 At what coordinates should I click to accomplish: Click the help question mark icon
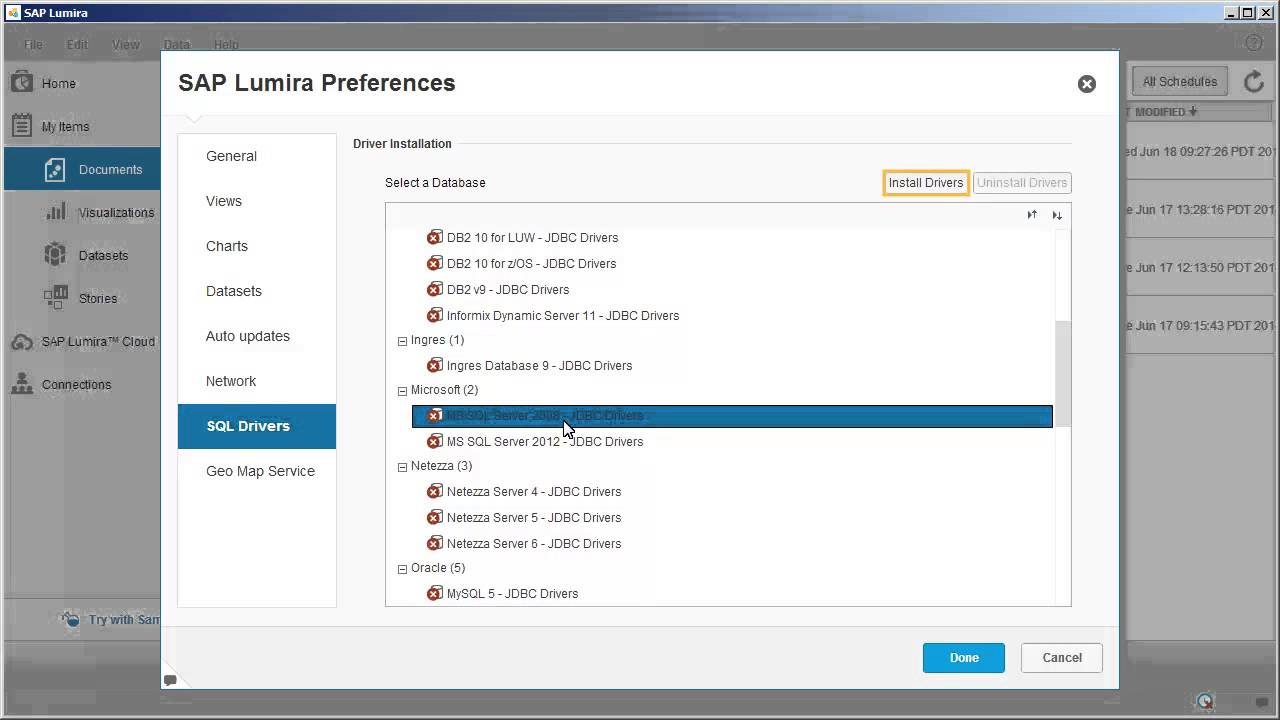pos(1254,43)
